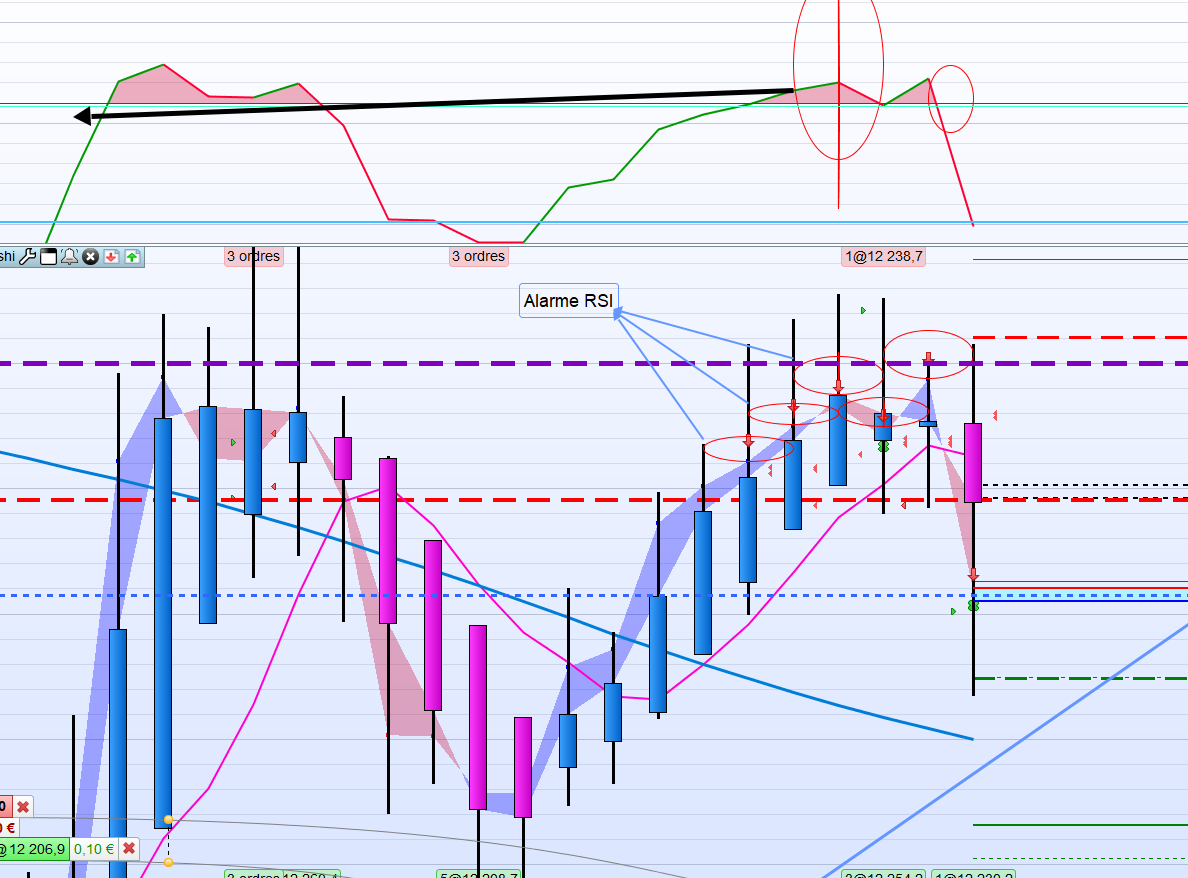The image size is (1188, 878).
Task: Select the Alarme RSI text label
Action: pos(569,301)
